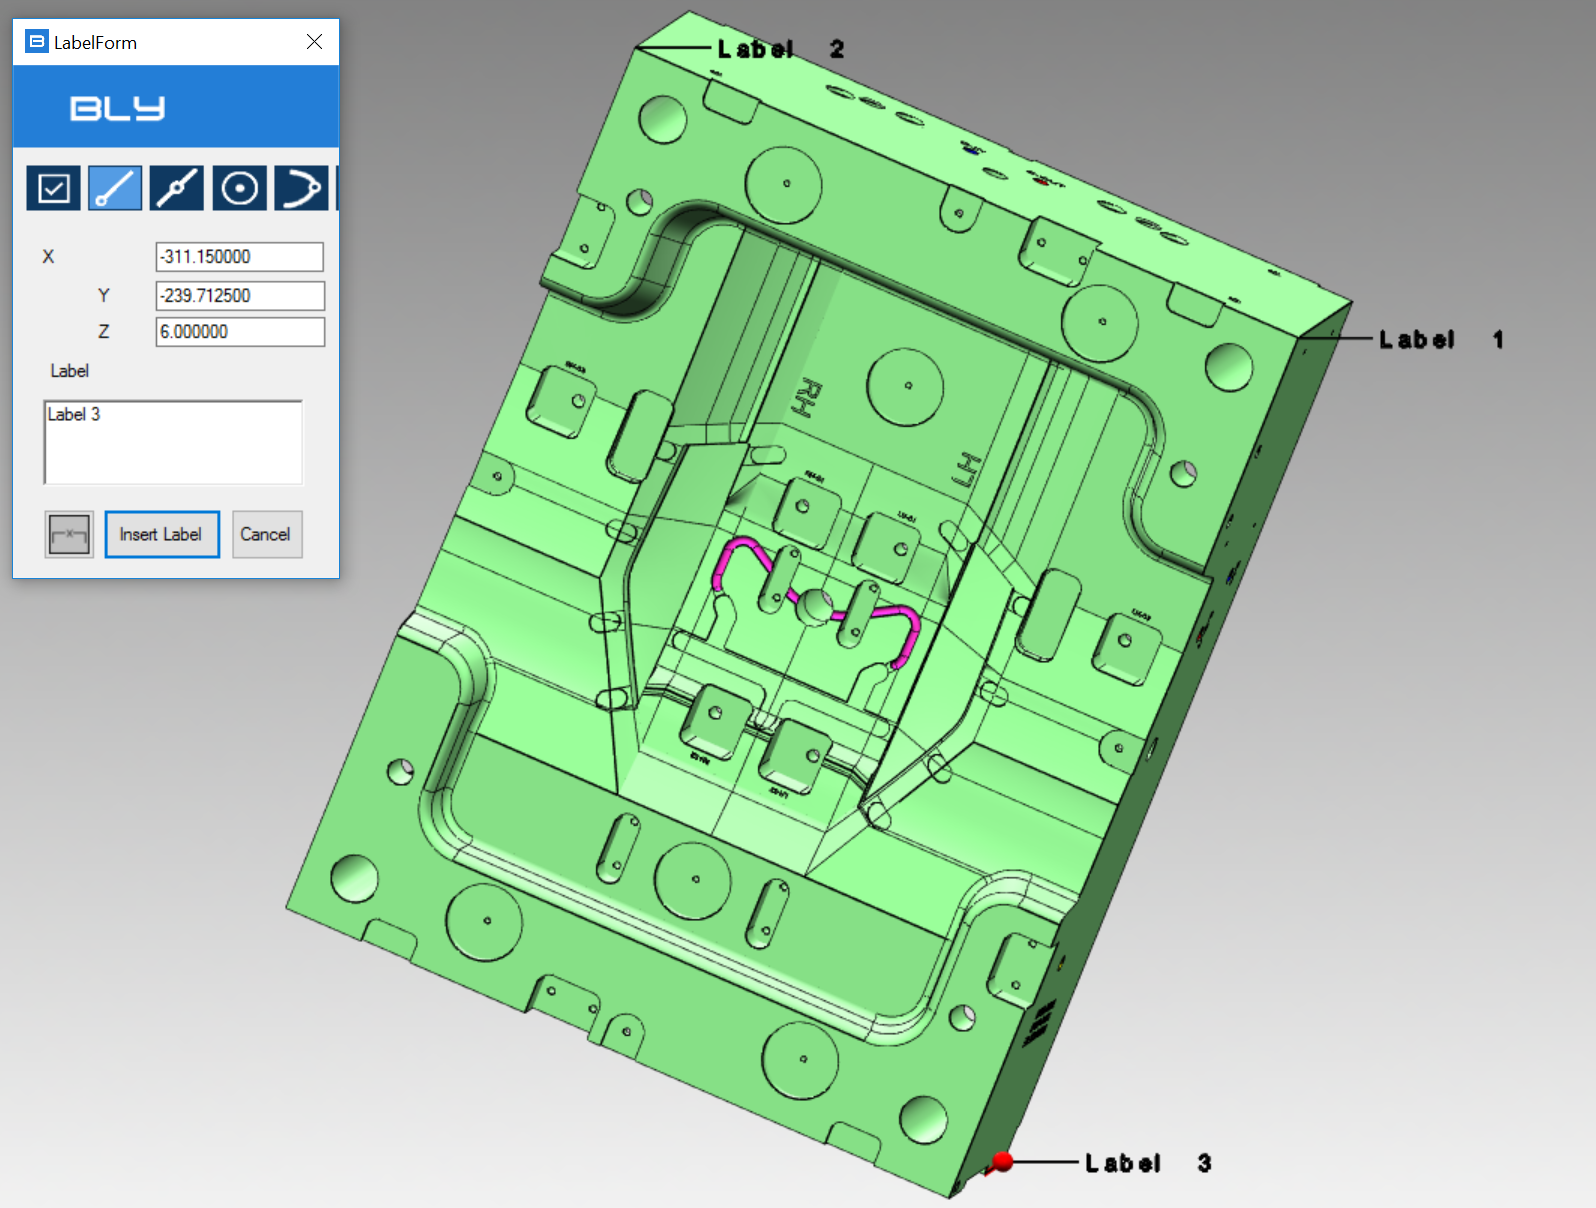Click the Cancel button
The height and width of the screenshot is (1208, 1596).
[x=267, y=534]
